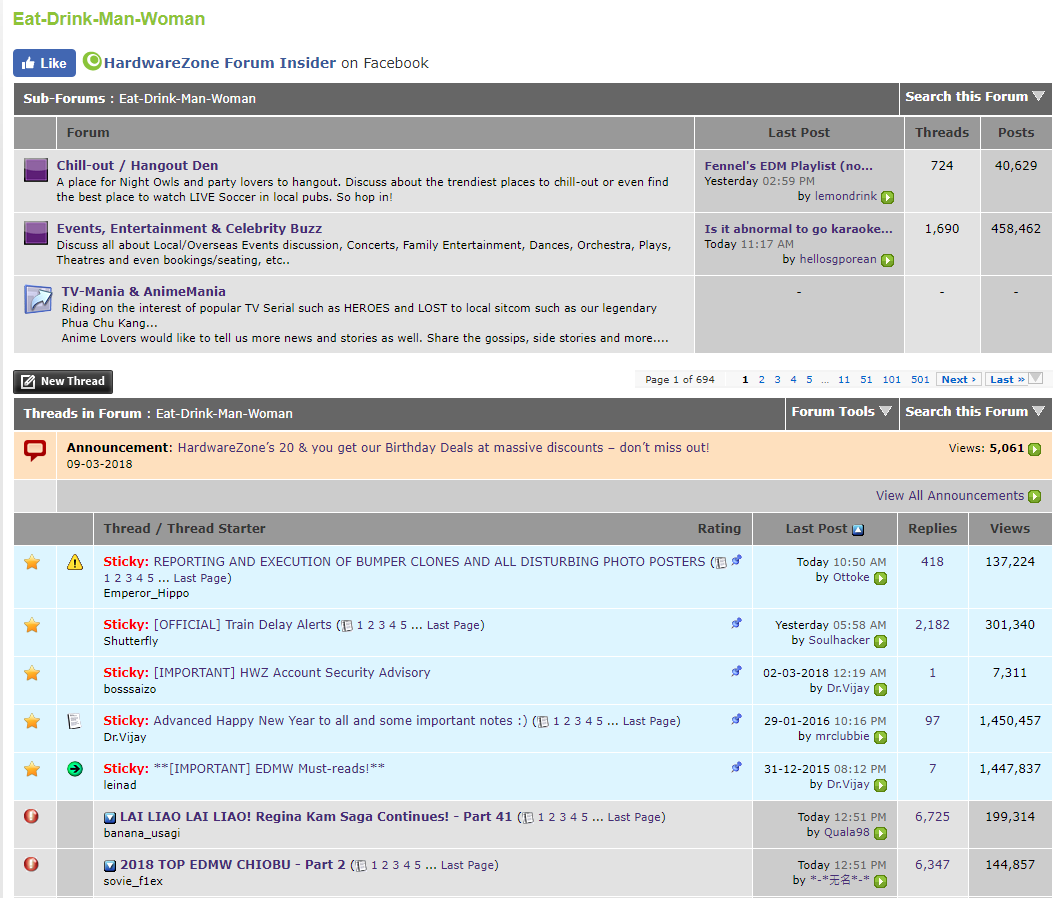
Task: Click star icon for HWZ Account Security Advisory
Action: [x=32, y=674]
